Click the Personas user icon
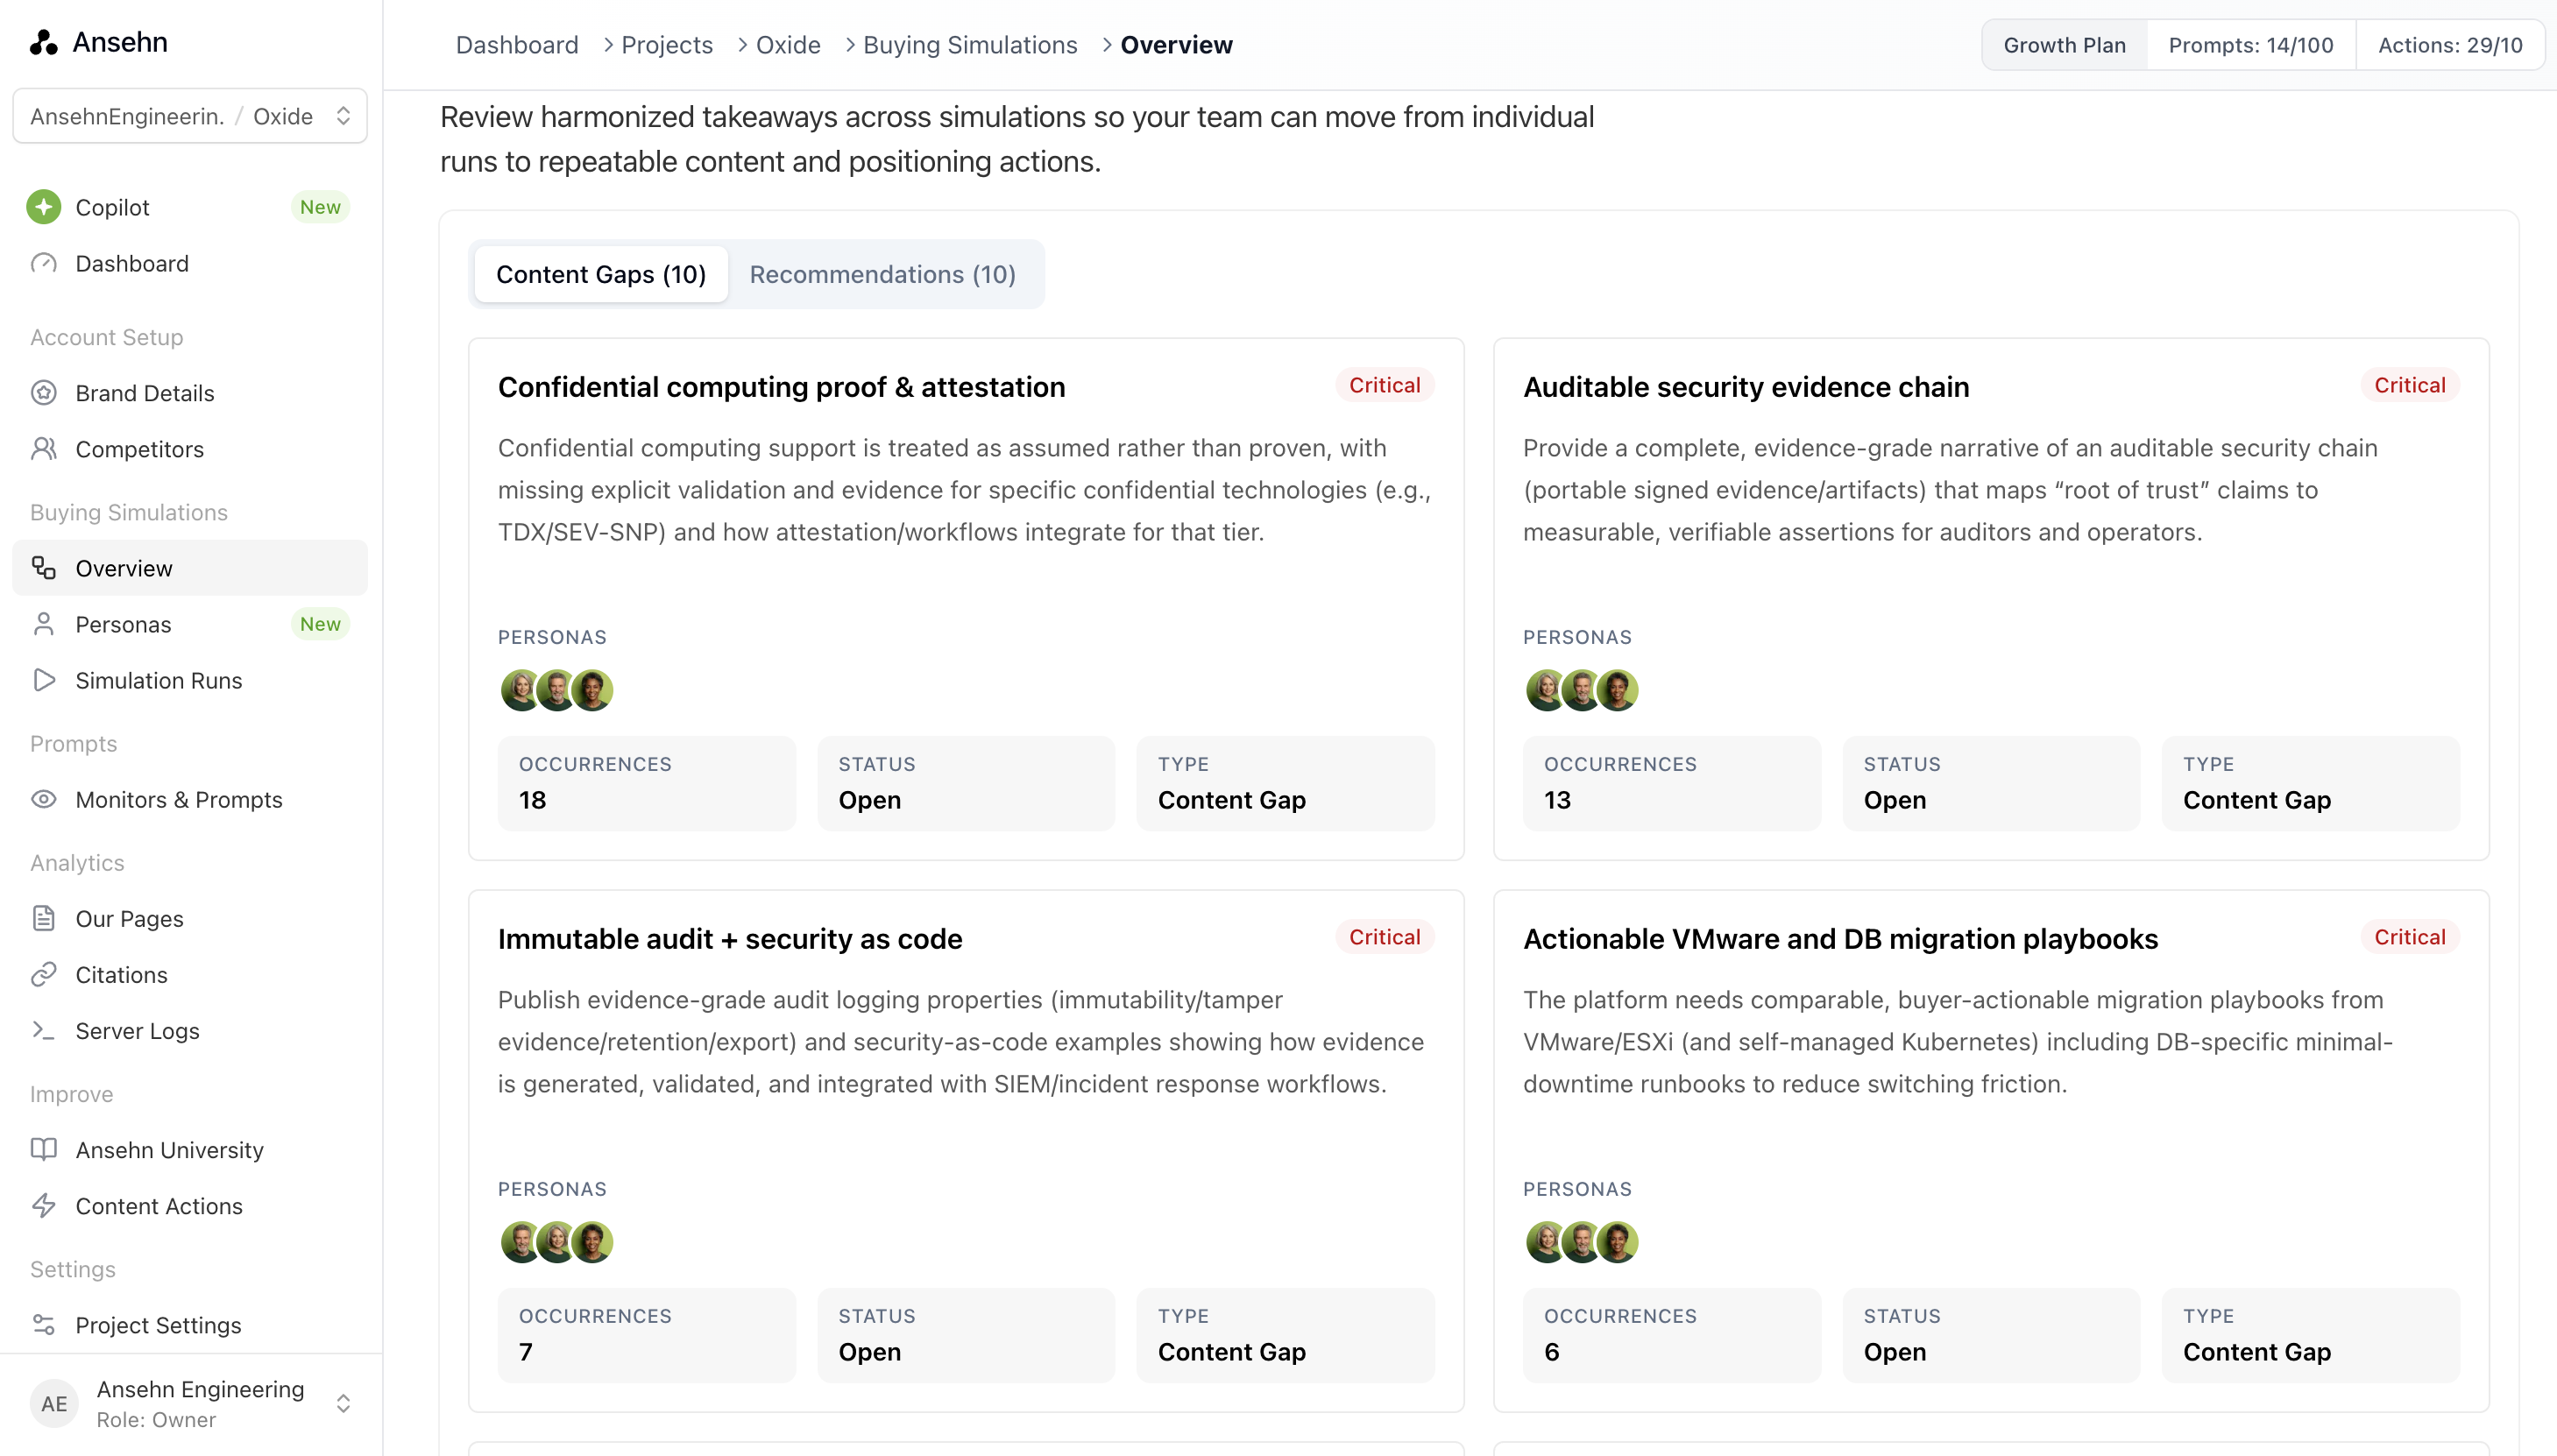The height and width of the screenshot is (1456, 2557). (x=43, y=624)
